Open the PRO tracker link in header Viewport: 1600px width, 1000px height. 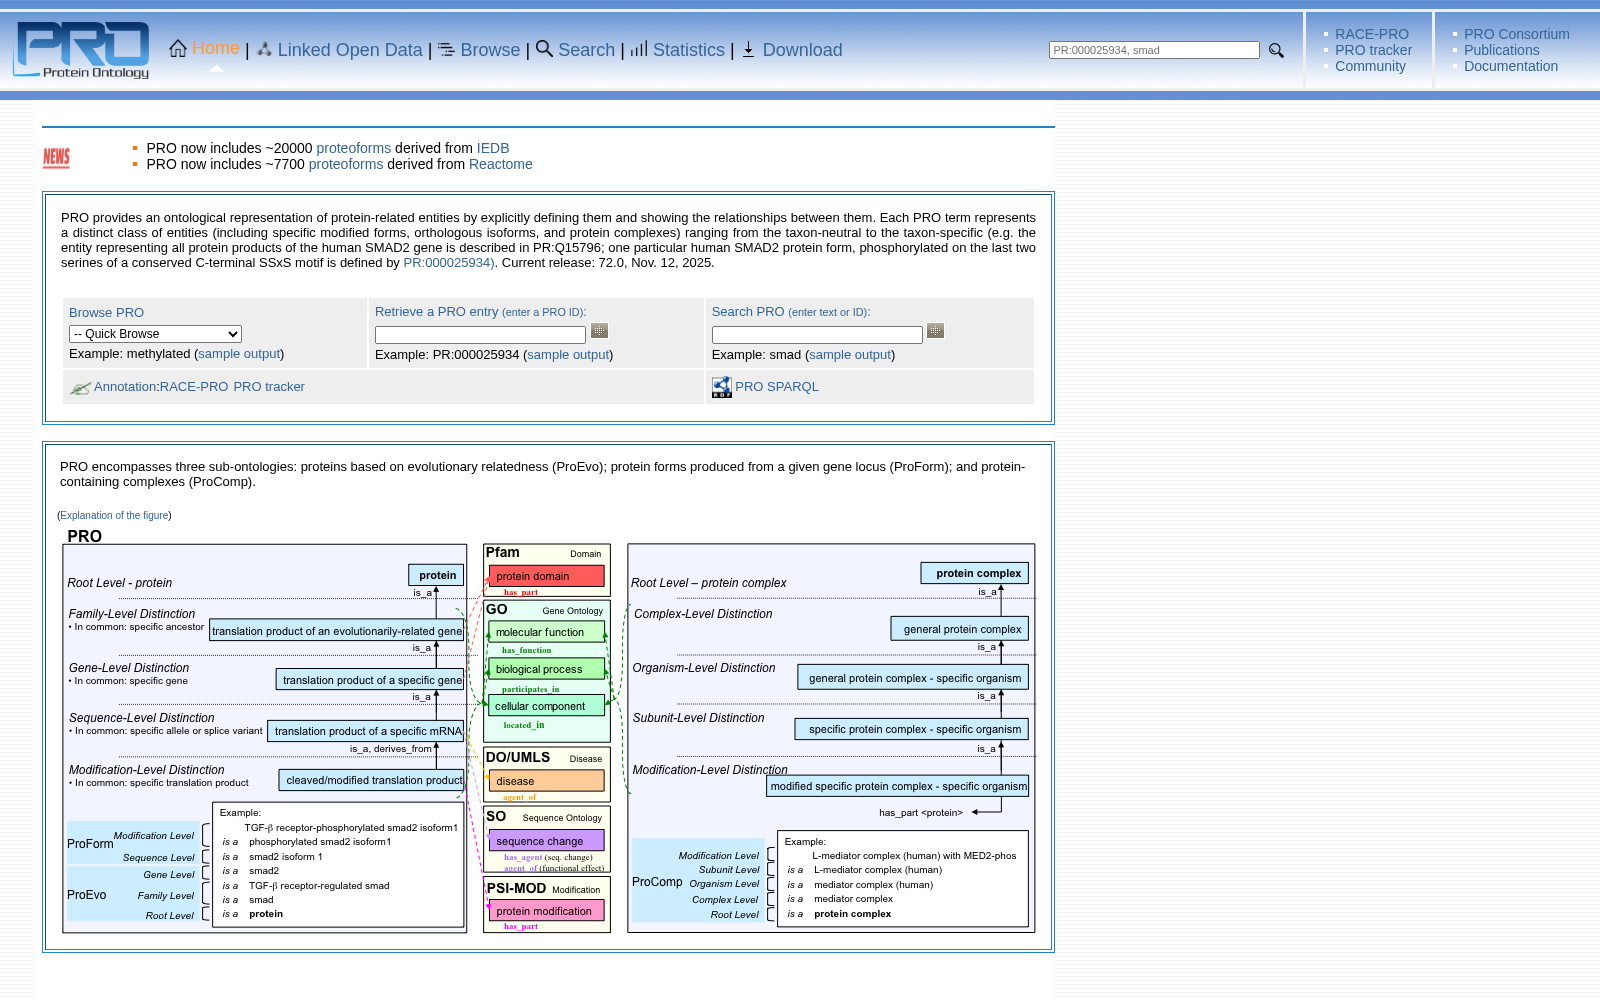pyautogui.click(x=1374, y=50)
